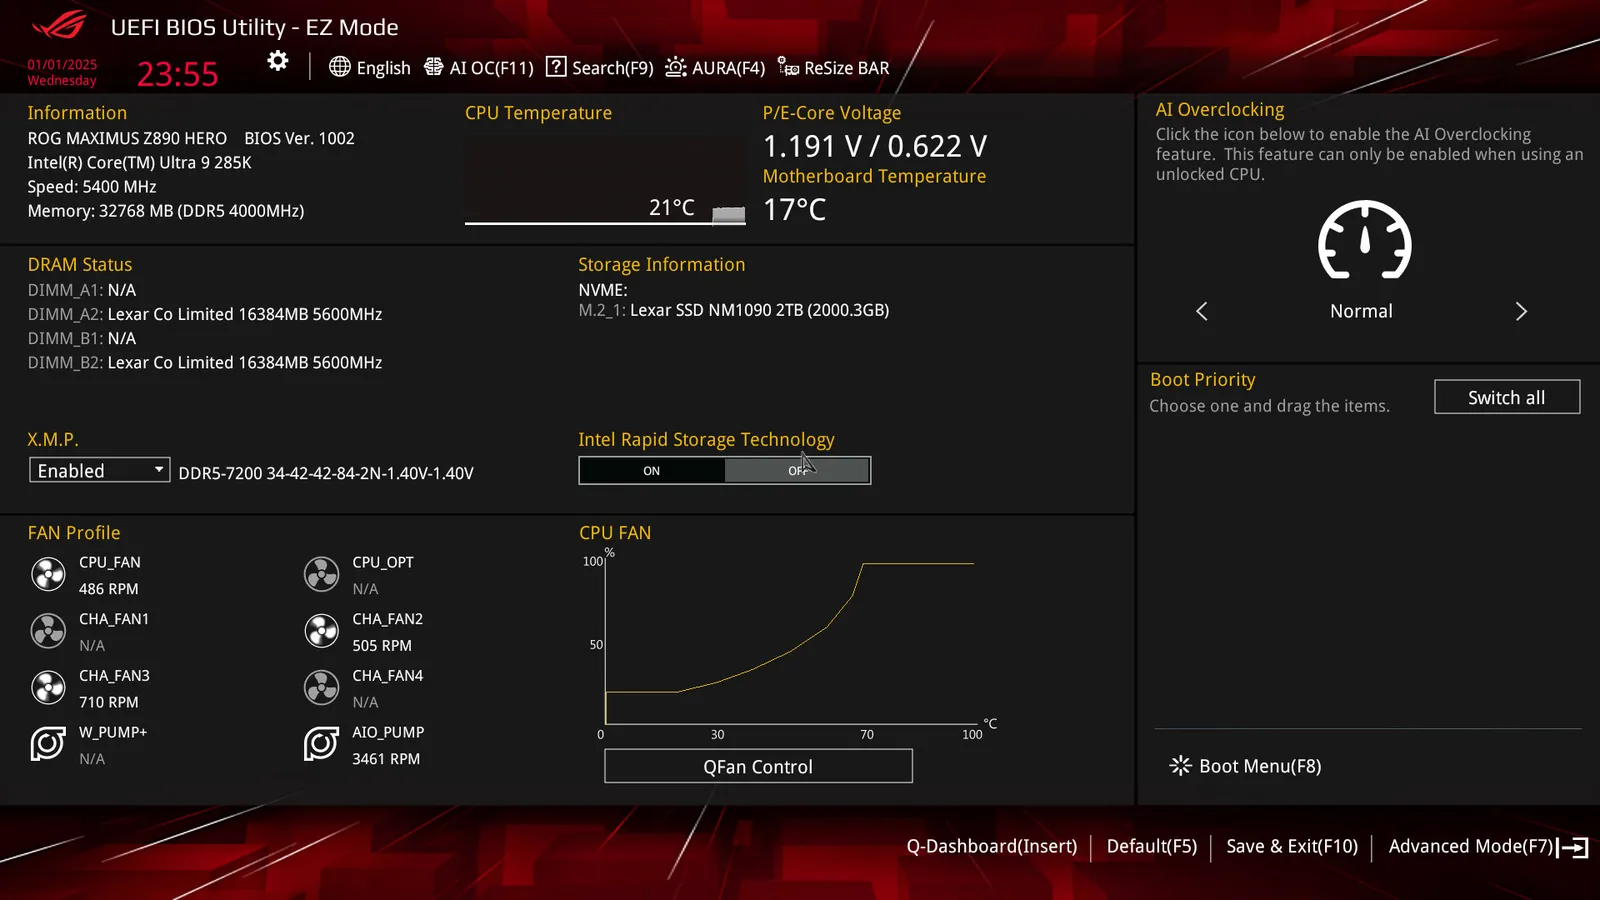Click the CPU temperature bar indicator
Image resolution: width=1600 pixels, height=900 pixels.
[728, 214]
